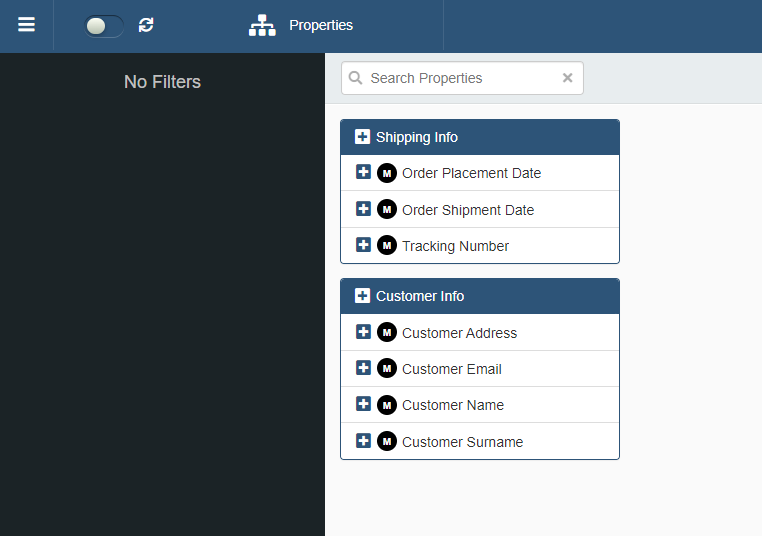
Task: Expand Customer Address with plus icon
Action: coord(364,332)
